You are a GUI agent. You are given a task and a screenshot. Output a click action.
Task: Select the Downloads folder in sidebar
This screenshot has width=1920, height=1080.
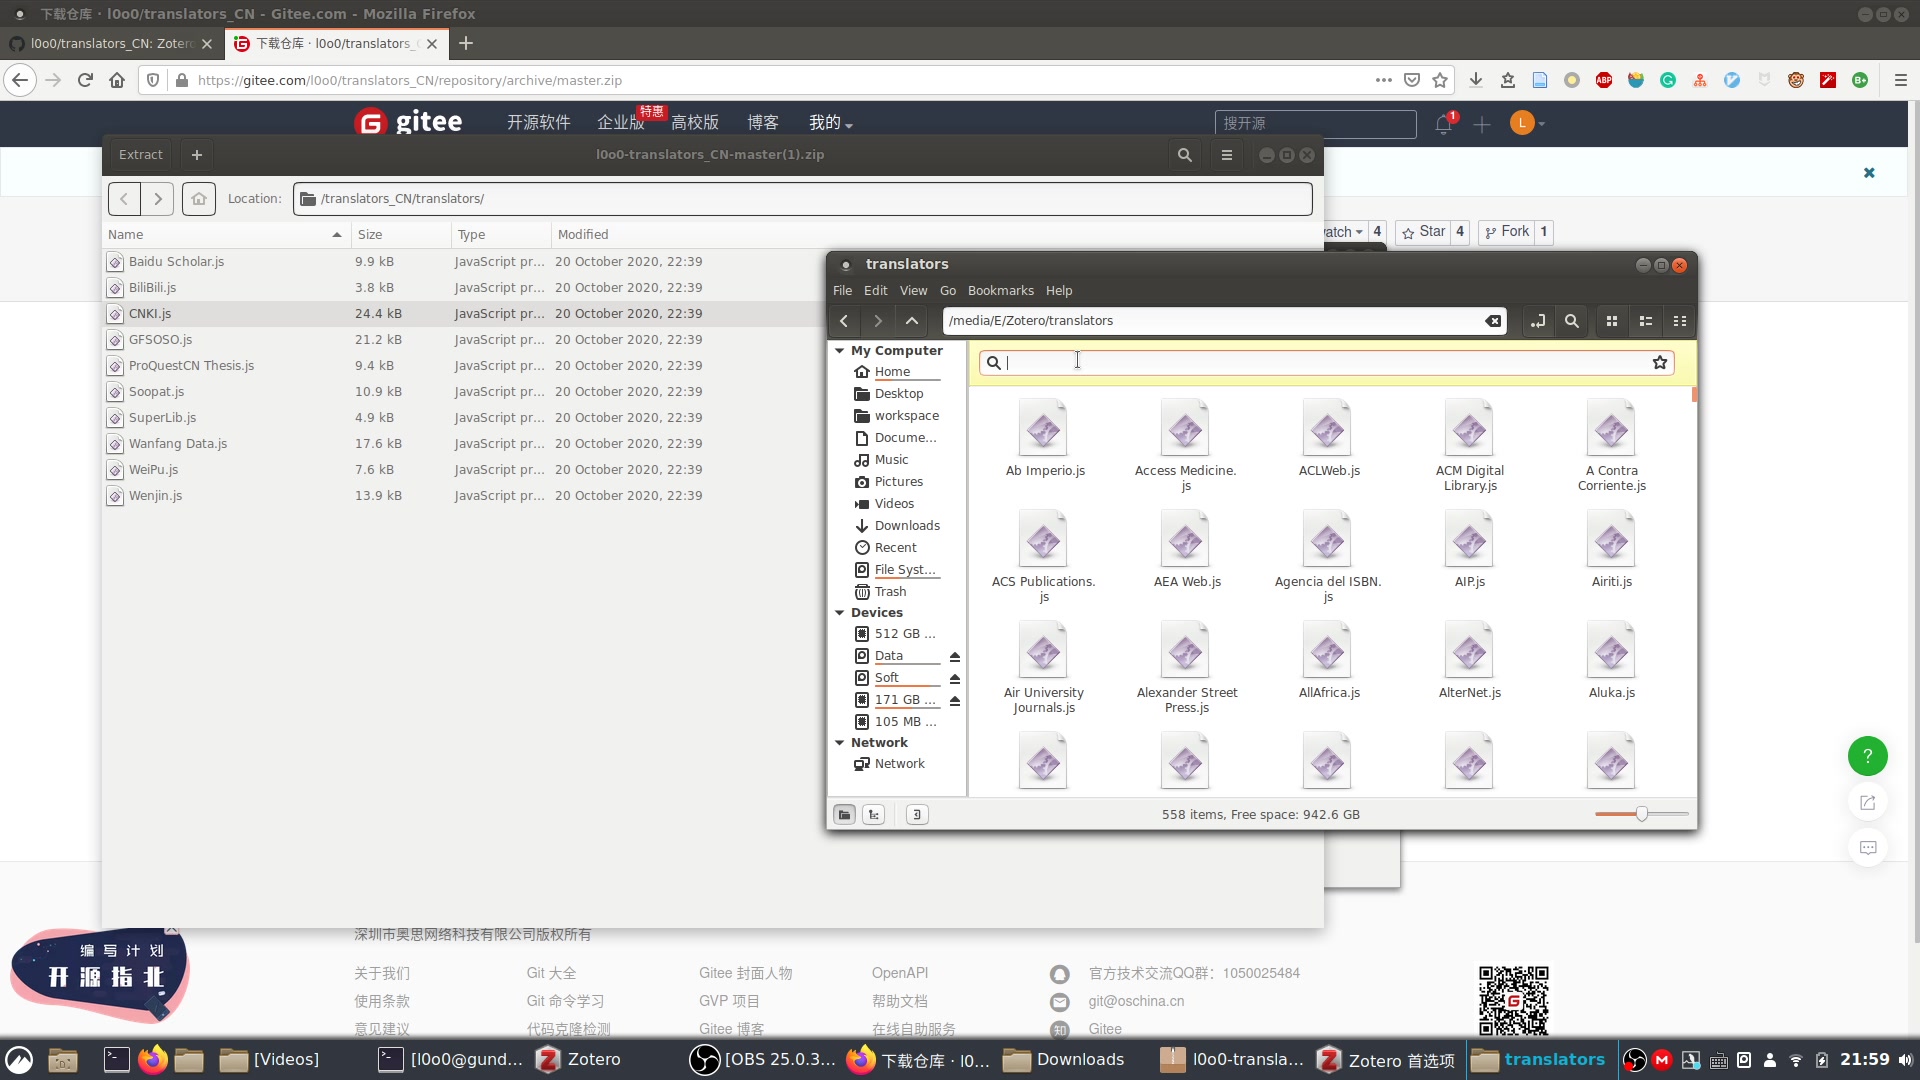[909, 525]
